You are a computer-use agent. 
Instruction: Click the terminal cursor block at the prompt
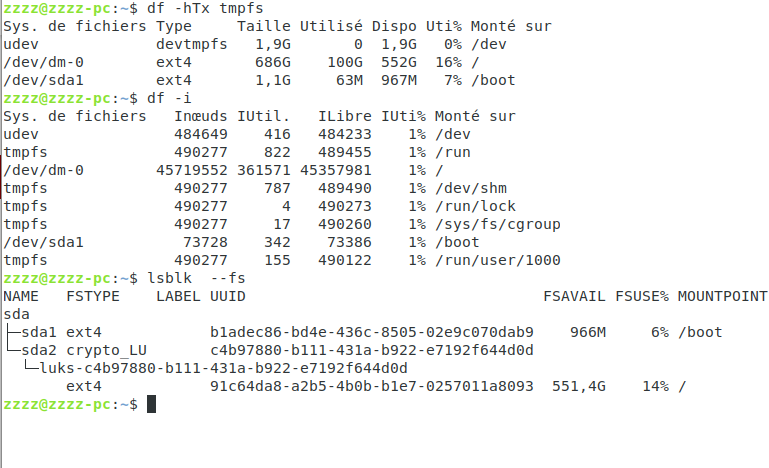152,404
